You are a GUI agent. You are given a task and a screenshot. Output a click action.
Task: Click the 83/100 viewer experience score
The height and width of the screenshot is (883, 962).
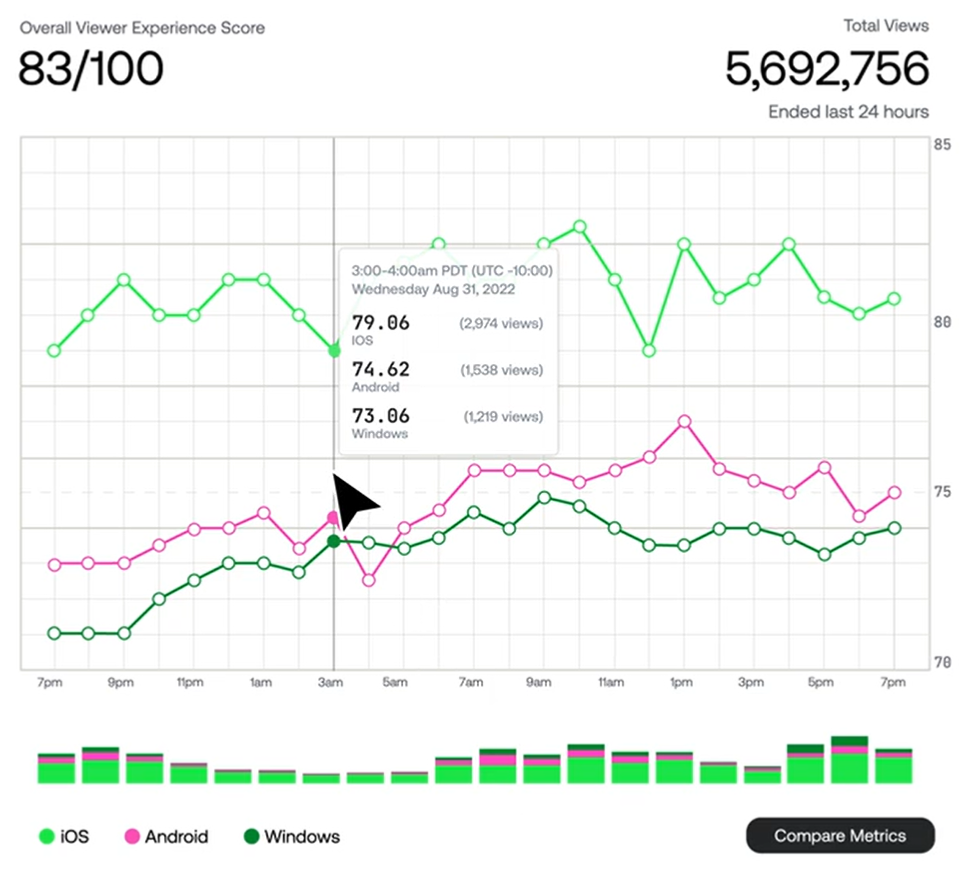tap(91, 69)
